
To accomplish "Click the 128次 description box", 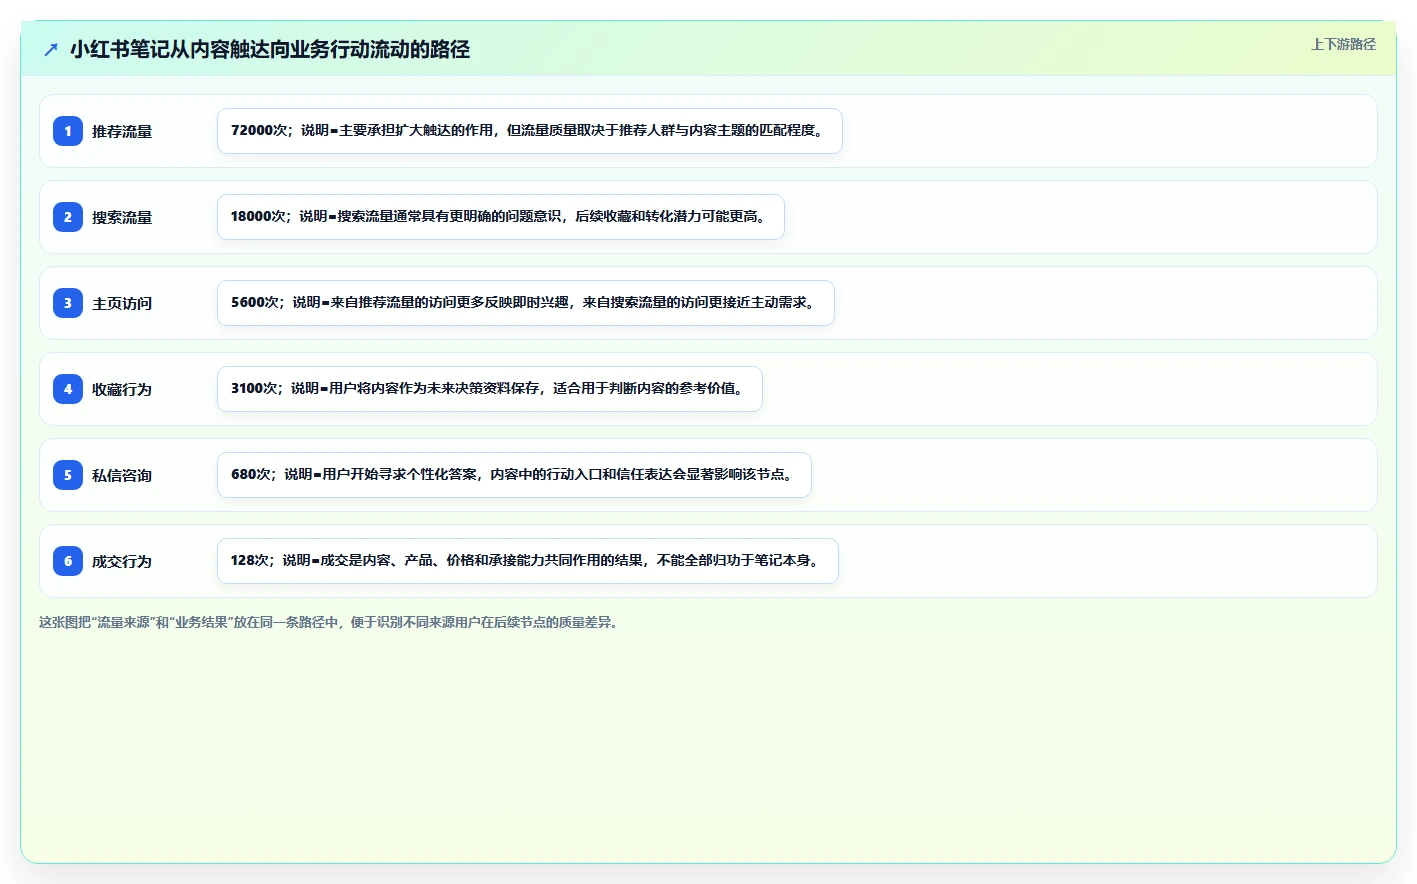I will point(528,561).
